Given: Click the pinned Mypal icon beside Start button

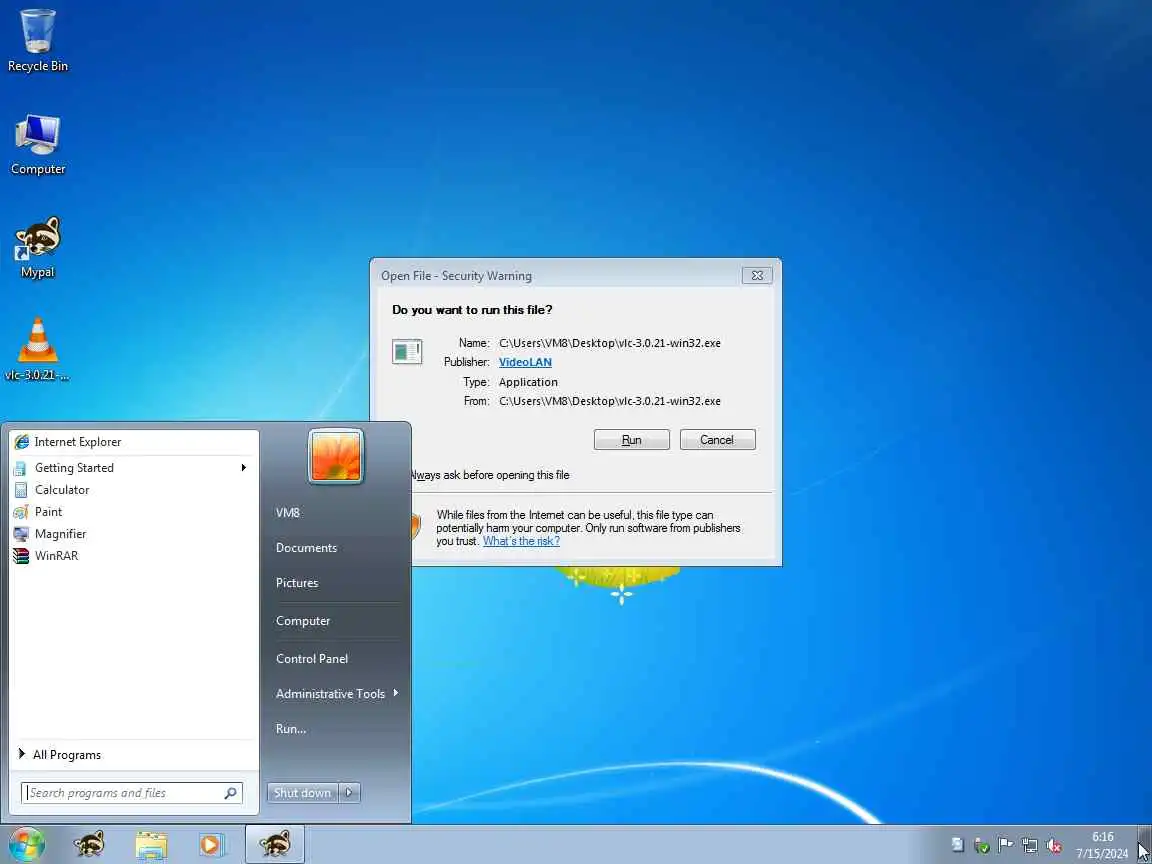Looking at the screenshot, I should [x=89, y=844].
